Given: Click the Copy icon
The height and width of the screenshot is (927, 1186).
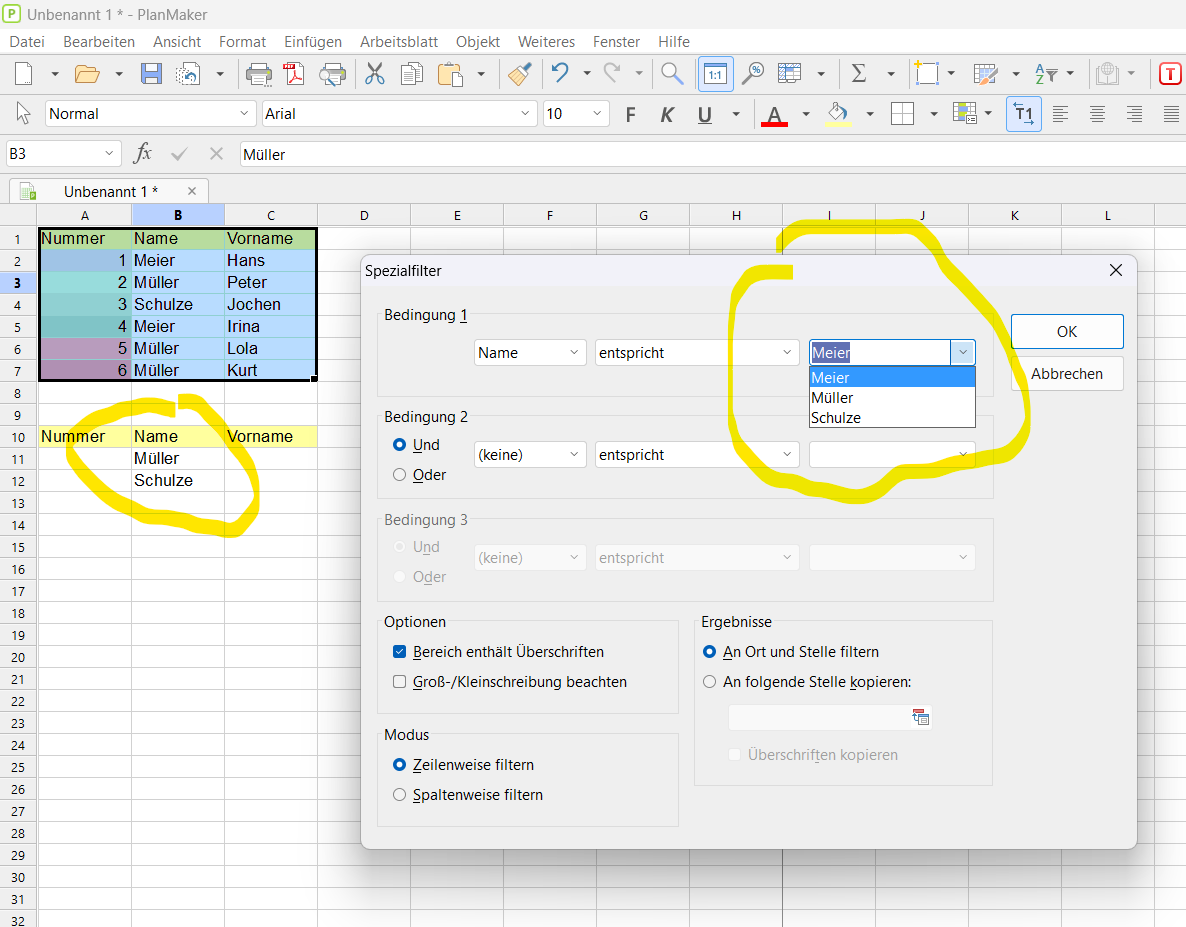Looking at the screenshot, I should click(411, 74).
